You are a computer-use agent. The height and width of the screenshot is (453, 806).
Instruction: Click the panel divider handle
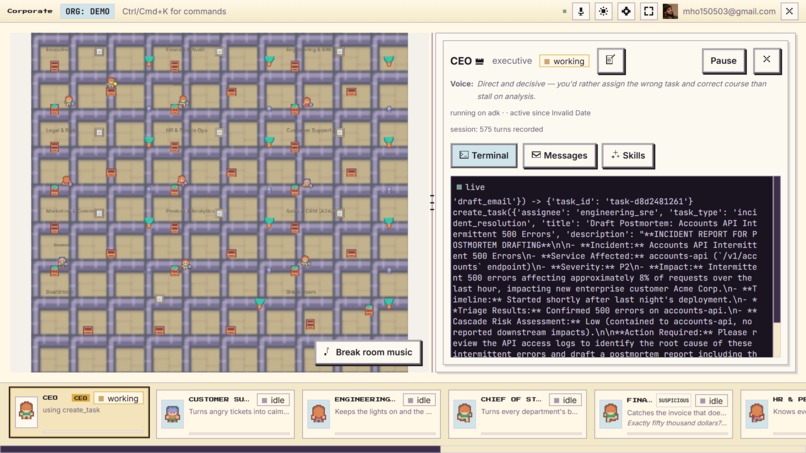pyautogui.click(x=432, y=203)
